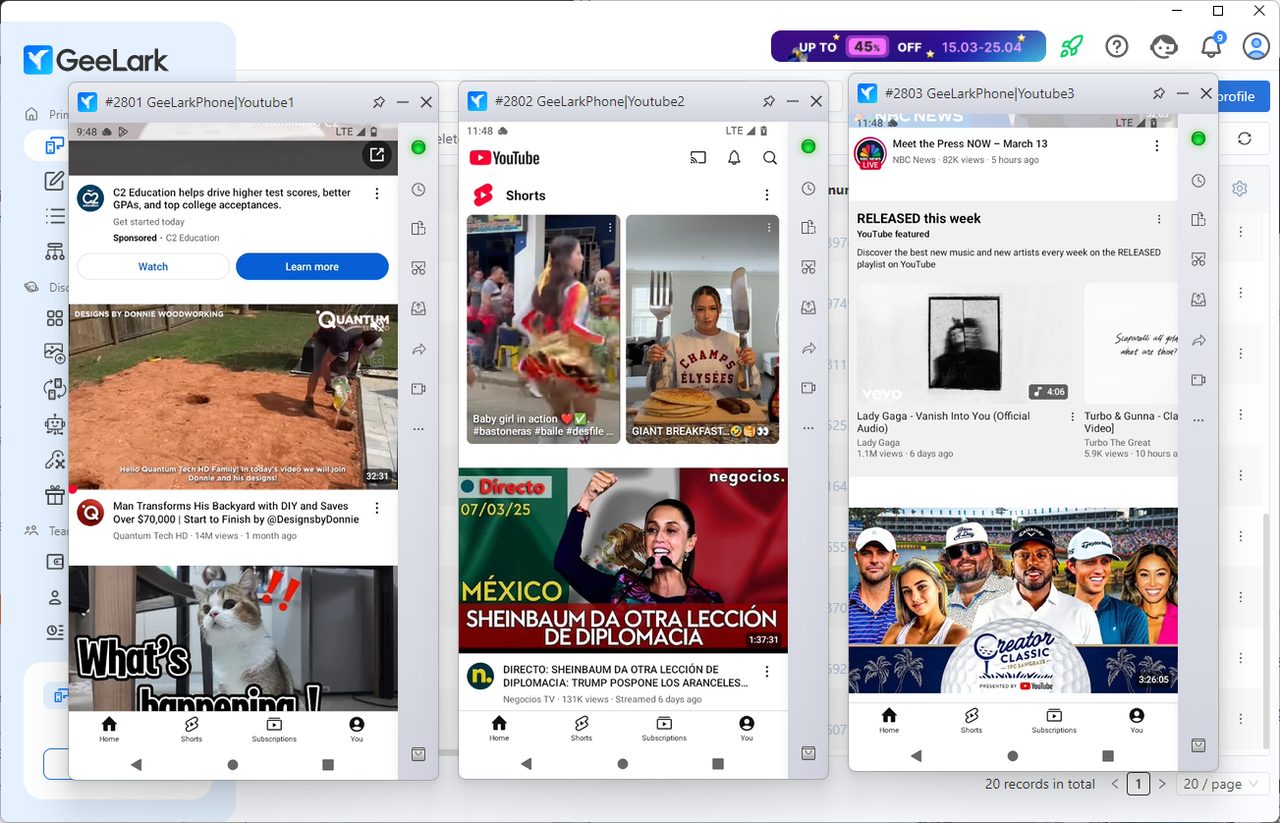Click the green status indicator in the Youtube3 sidebar
1280x823 pixels.
coord(1198,138)
